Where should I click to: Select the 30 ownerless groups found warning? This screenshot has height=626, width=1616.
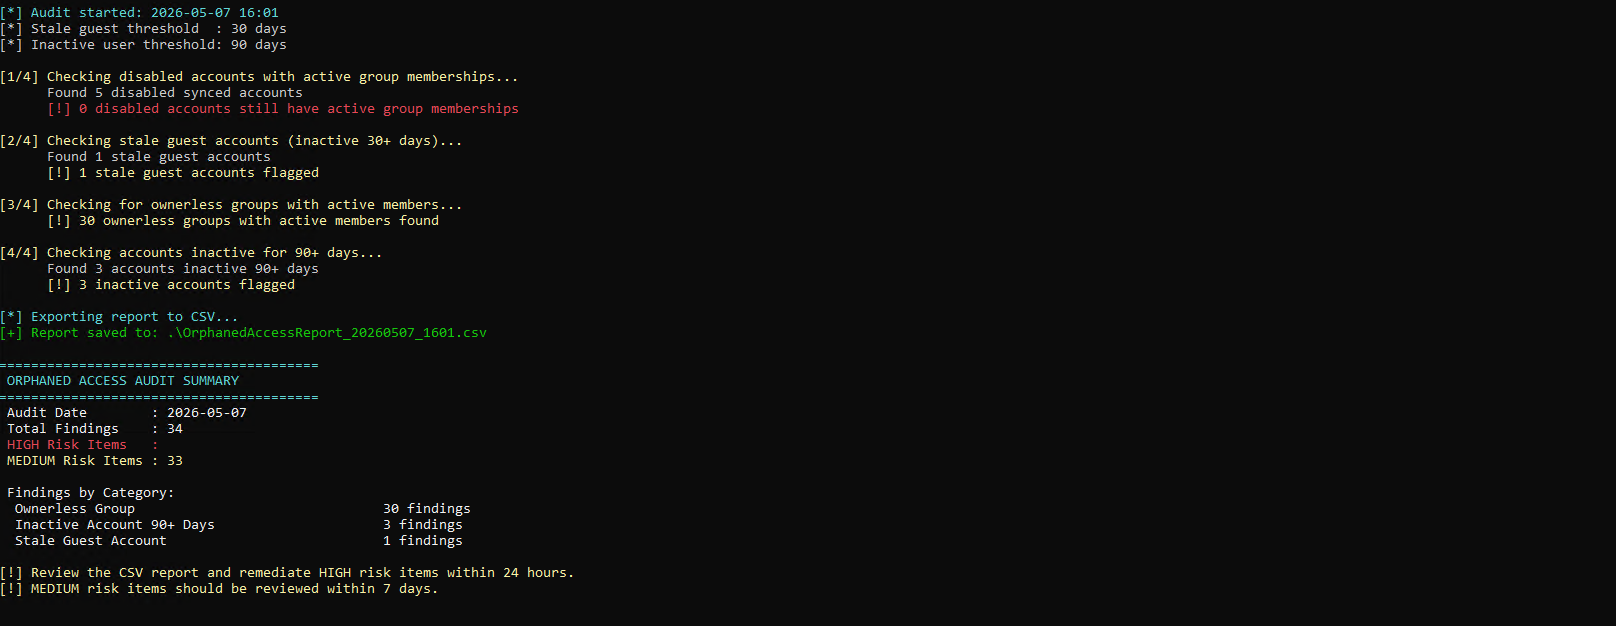point(243,221)
